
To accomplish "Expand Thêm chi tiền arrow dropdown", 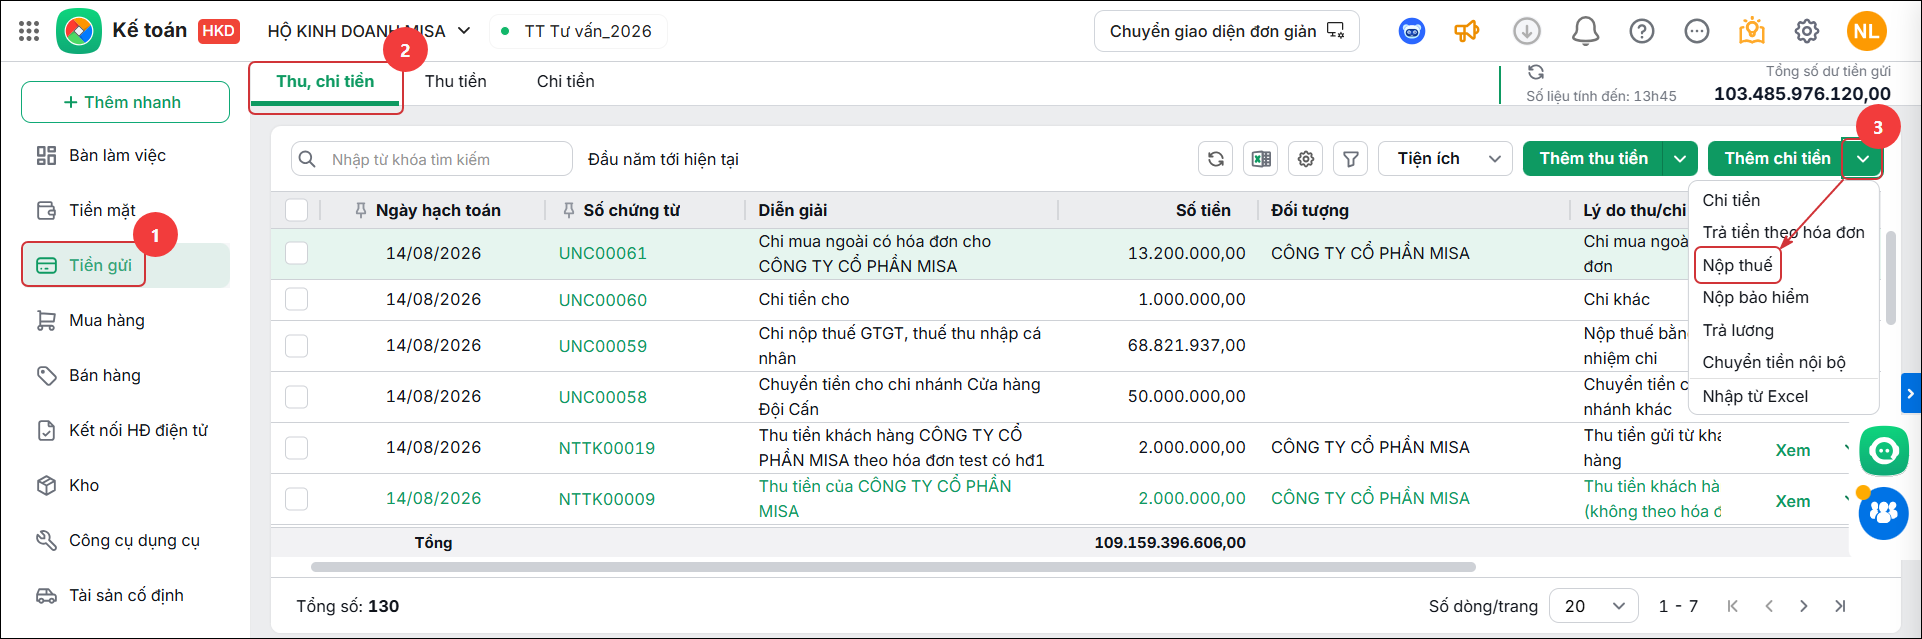I will point(1863,159).
